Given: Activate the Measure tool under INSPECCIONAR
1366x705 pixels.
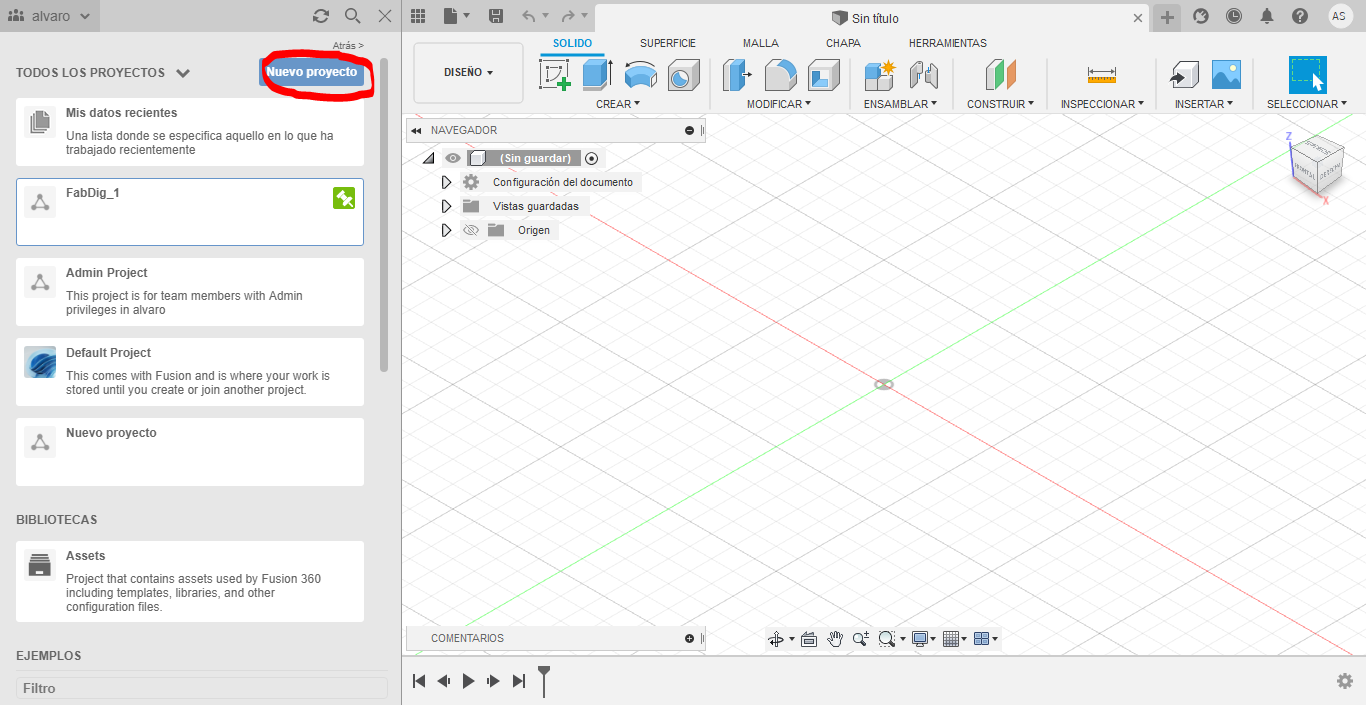Looking at the screenshot, I should coord(1101,75).
